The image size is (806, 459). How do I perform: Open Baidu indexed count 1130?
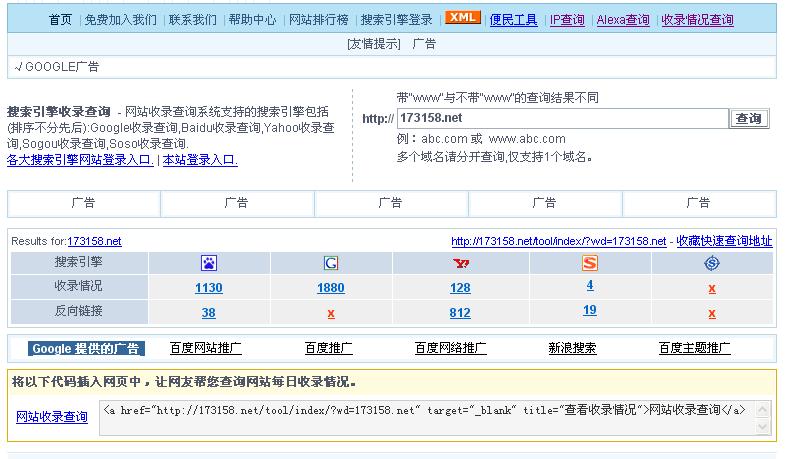209,288
